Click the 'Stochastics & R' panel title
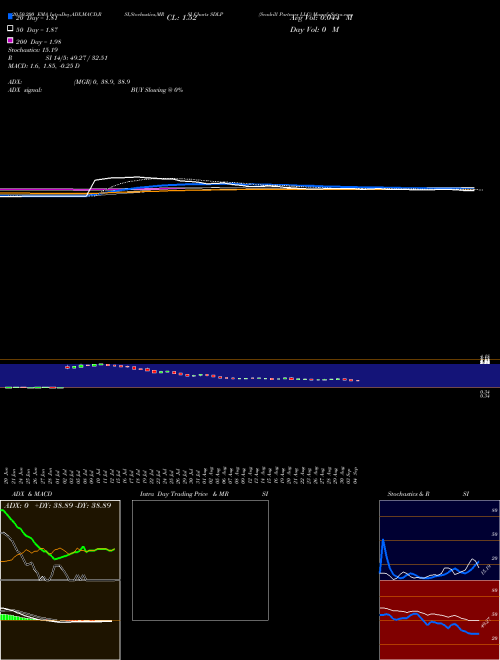Viewport: 500px width, 660px height. click(x=408, y=494)
